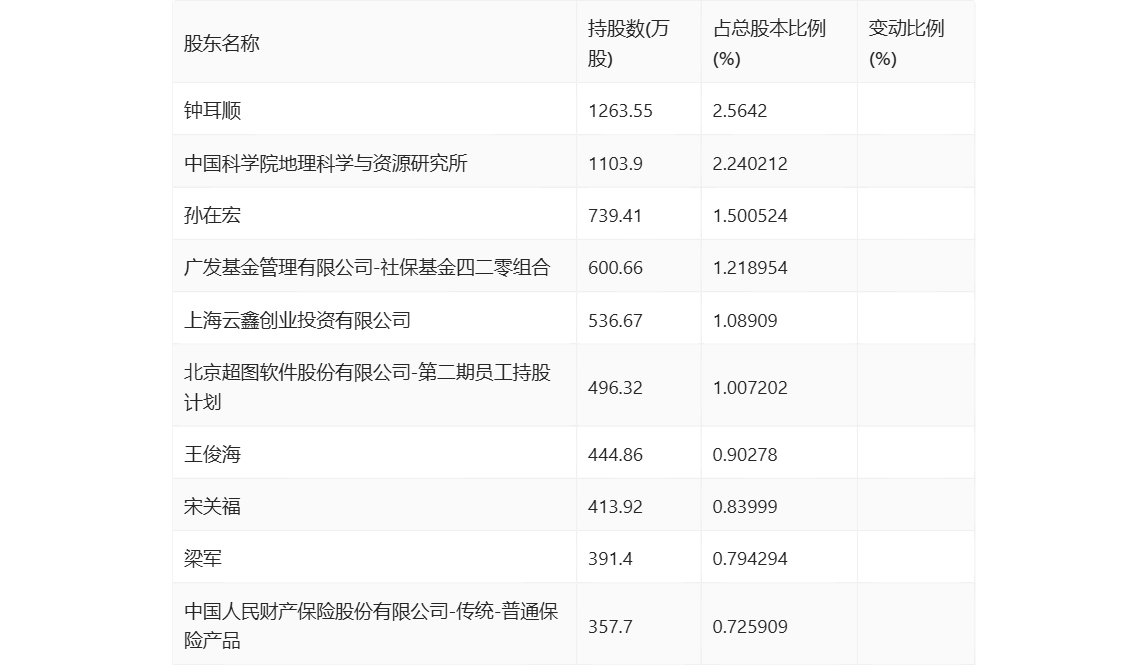Image resolution: width=1148 pixels, height=665 pixels.
Task: Select the ratio 0.794294
Action: [750, 558]
